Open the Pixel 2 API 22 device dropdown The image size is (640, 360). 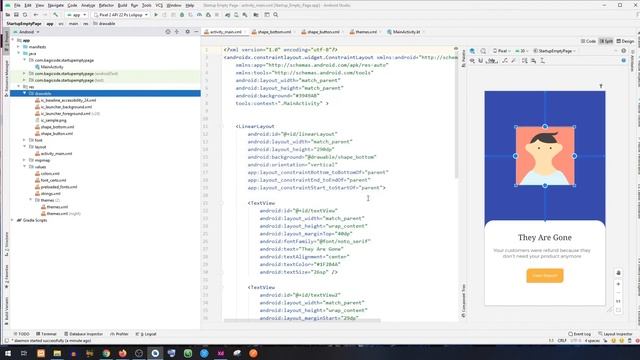(x=121, y=15)
